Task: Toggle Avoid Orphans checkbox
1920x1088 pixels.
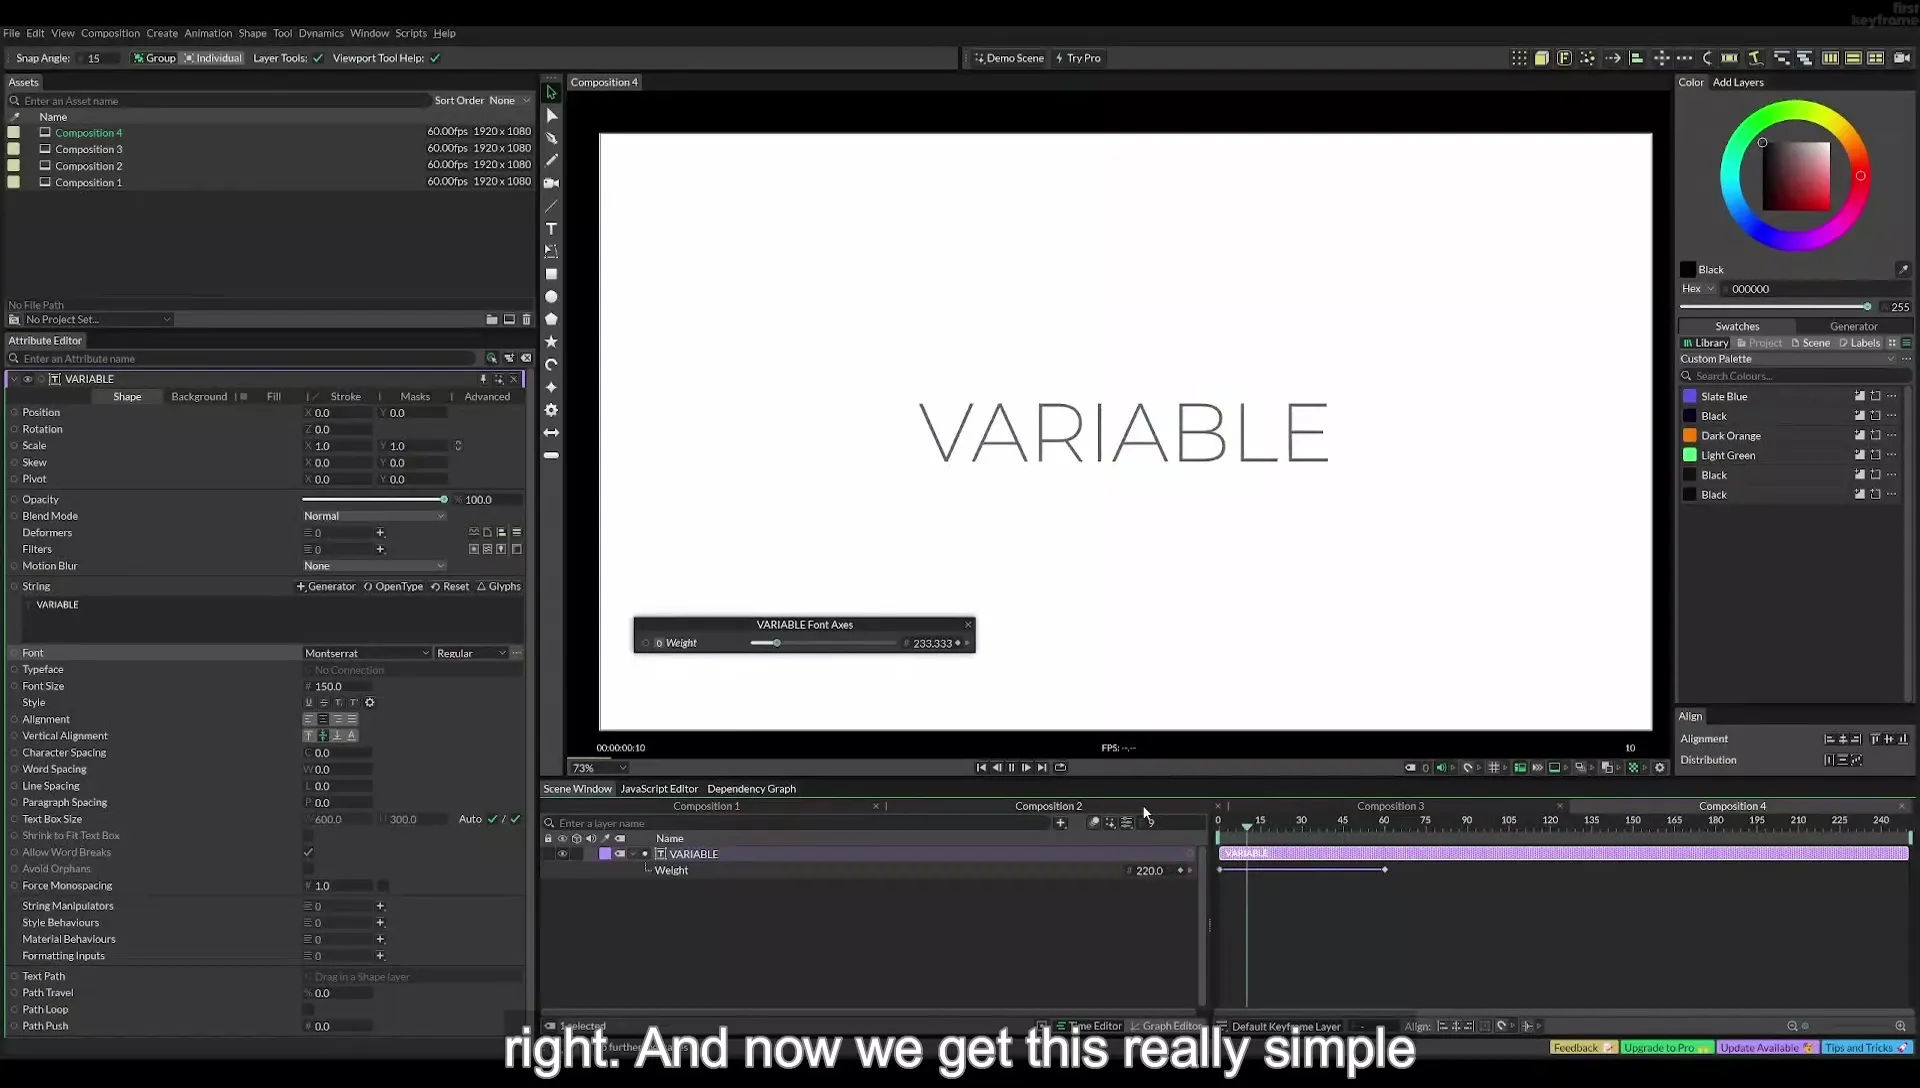Action: [x=308, y=869]
